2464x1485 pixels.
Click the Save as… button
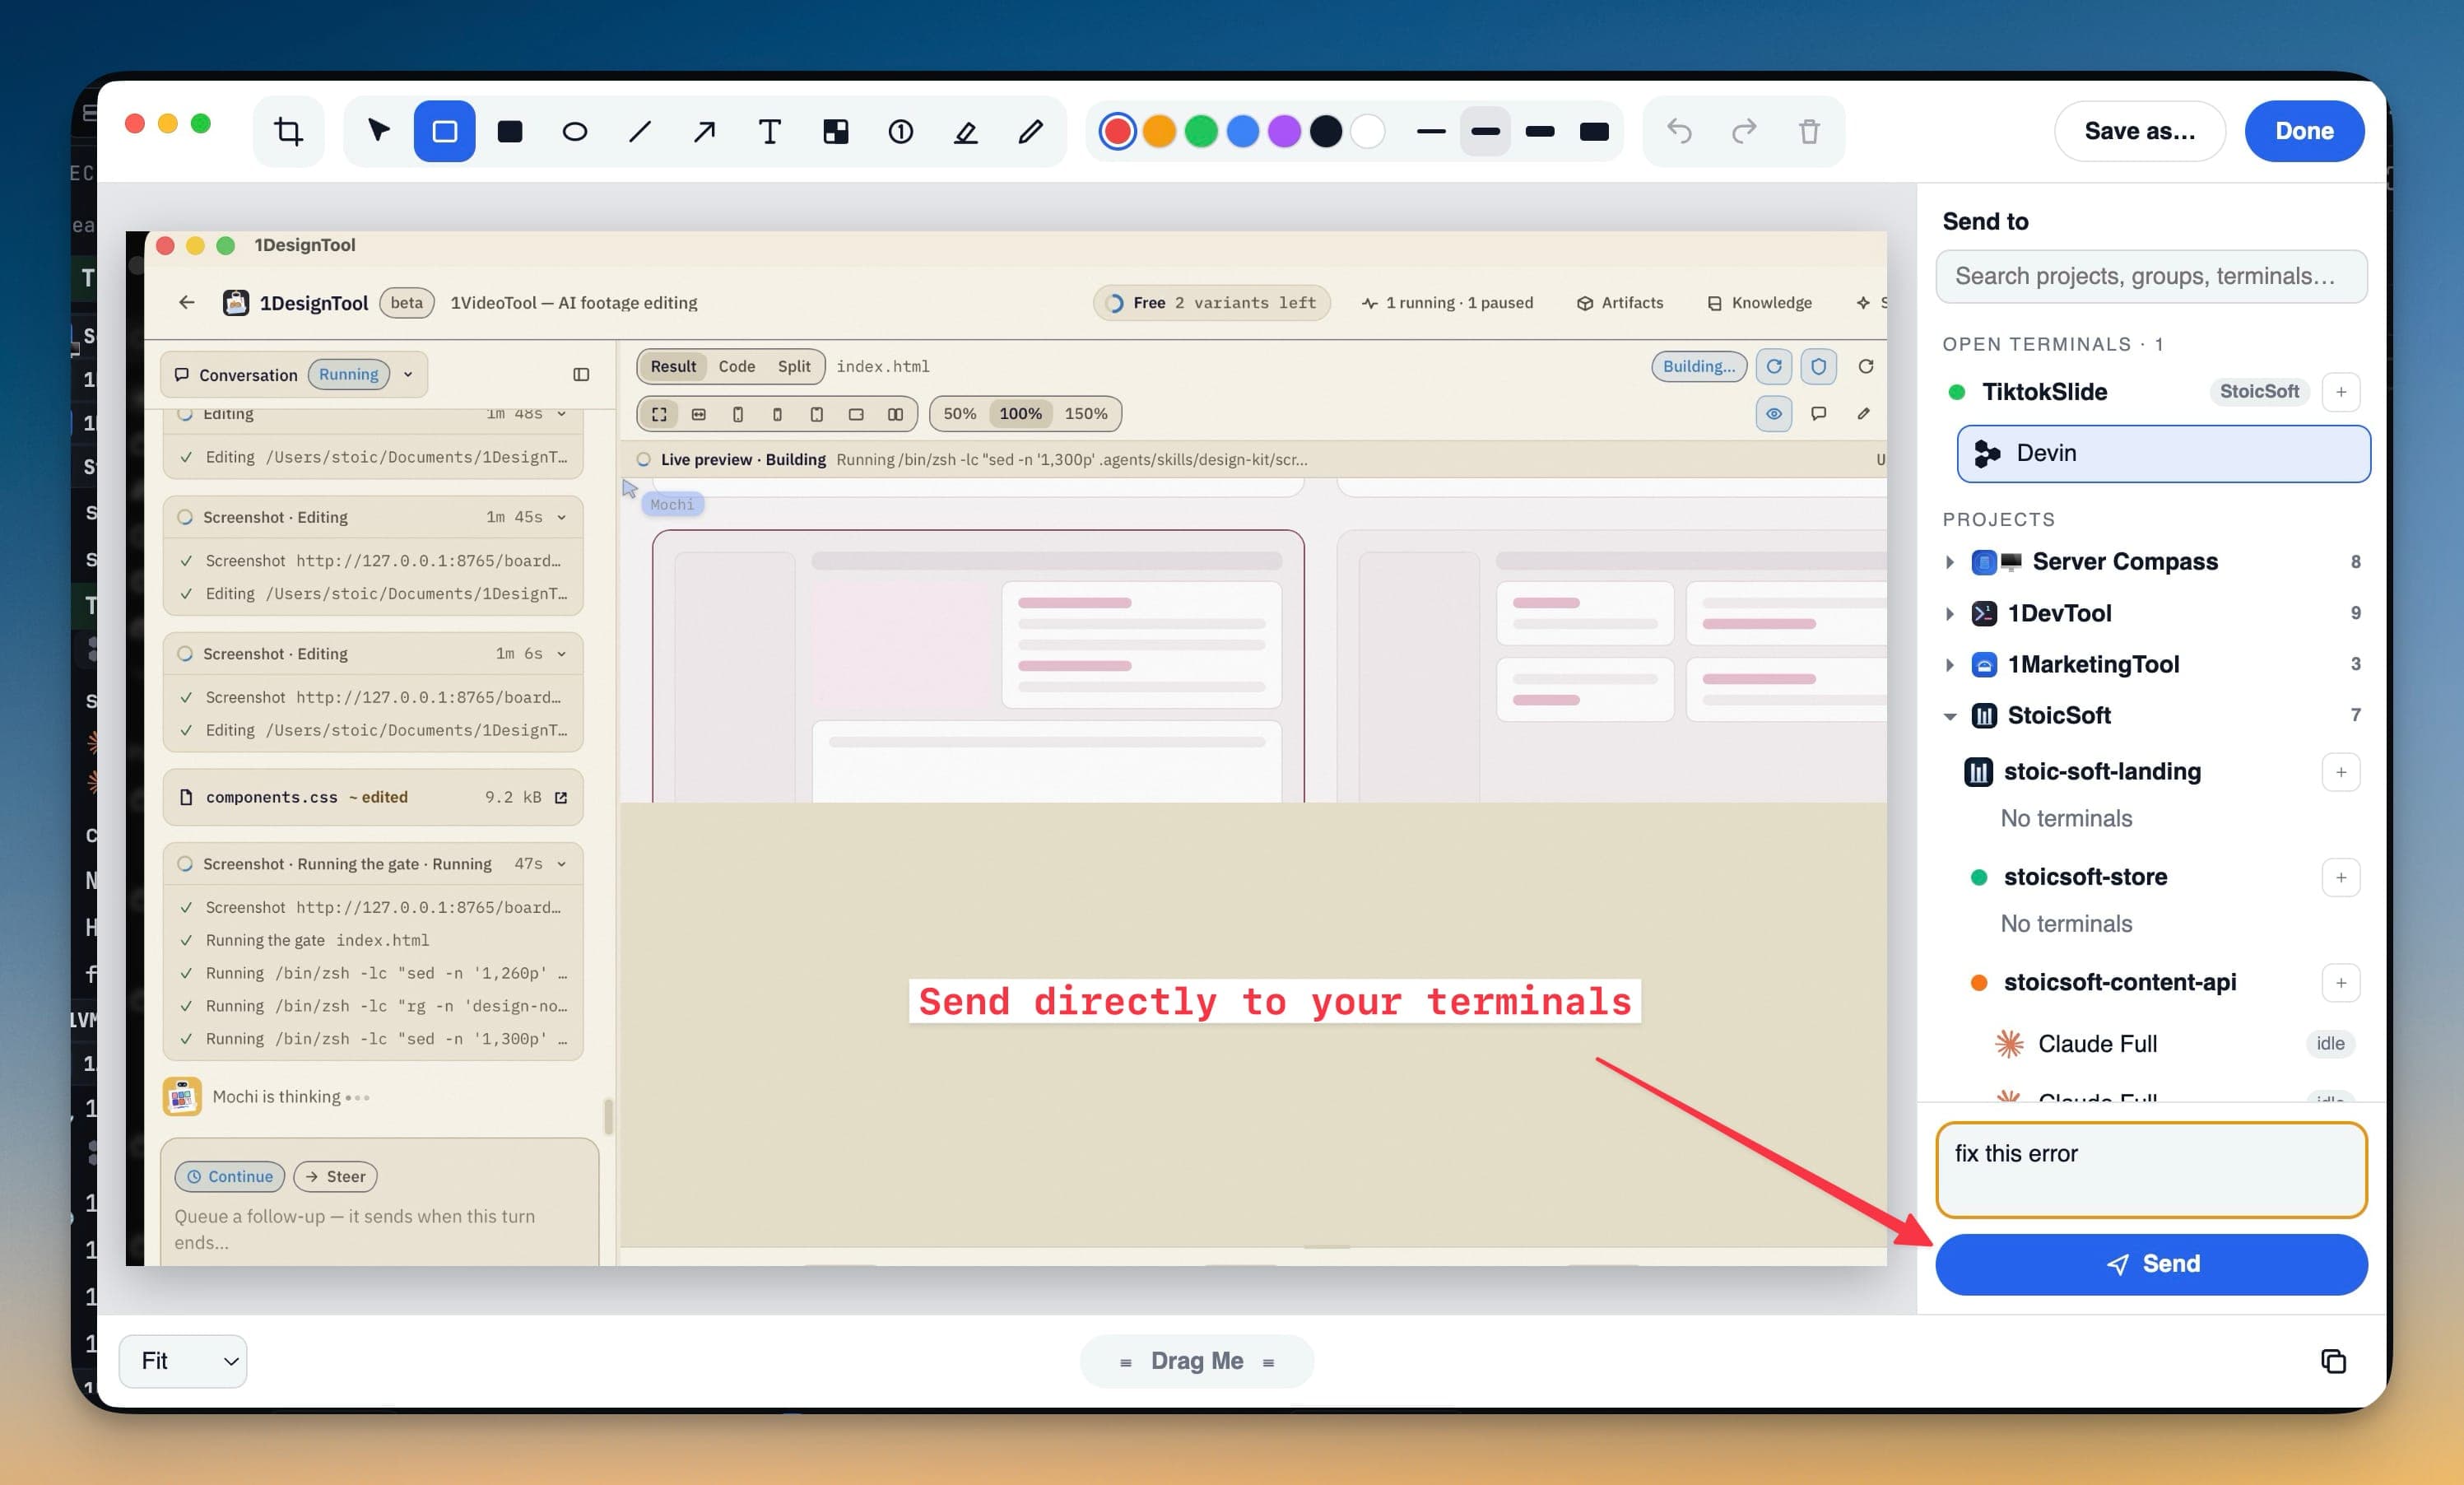click(x=2139, y=131)
